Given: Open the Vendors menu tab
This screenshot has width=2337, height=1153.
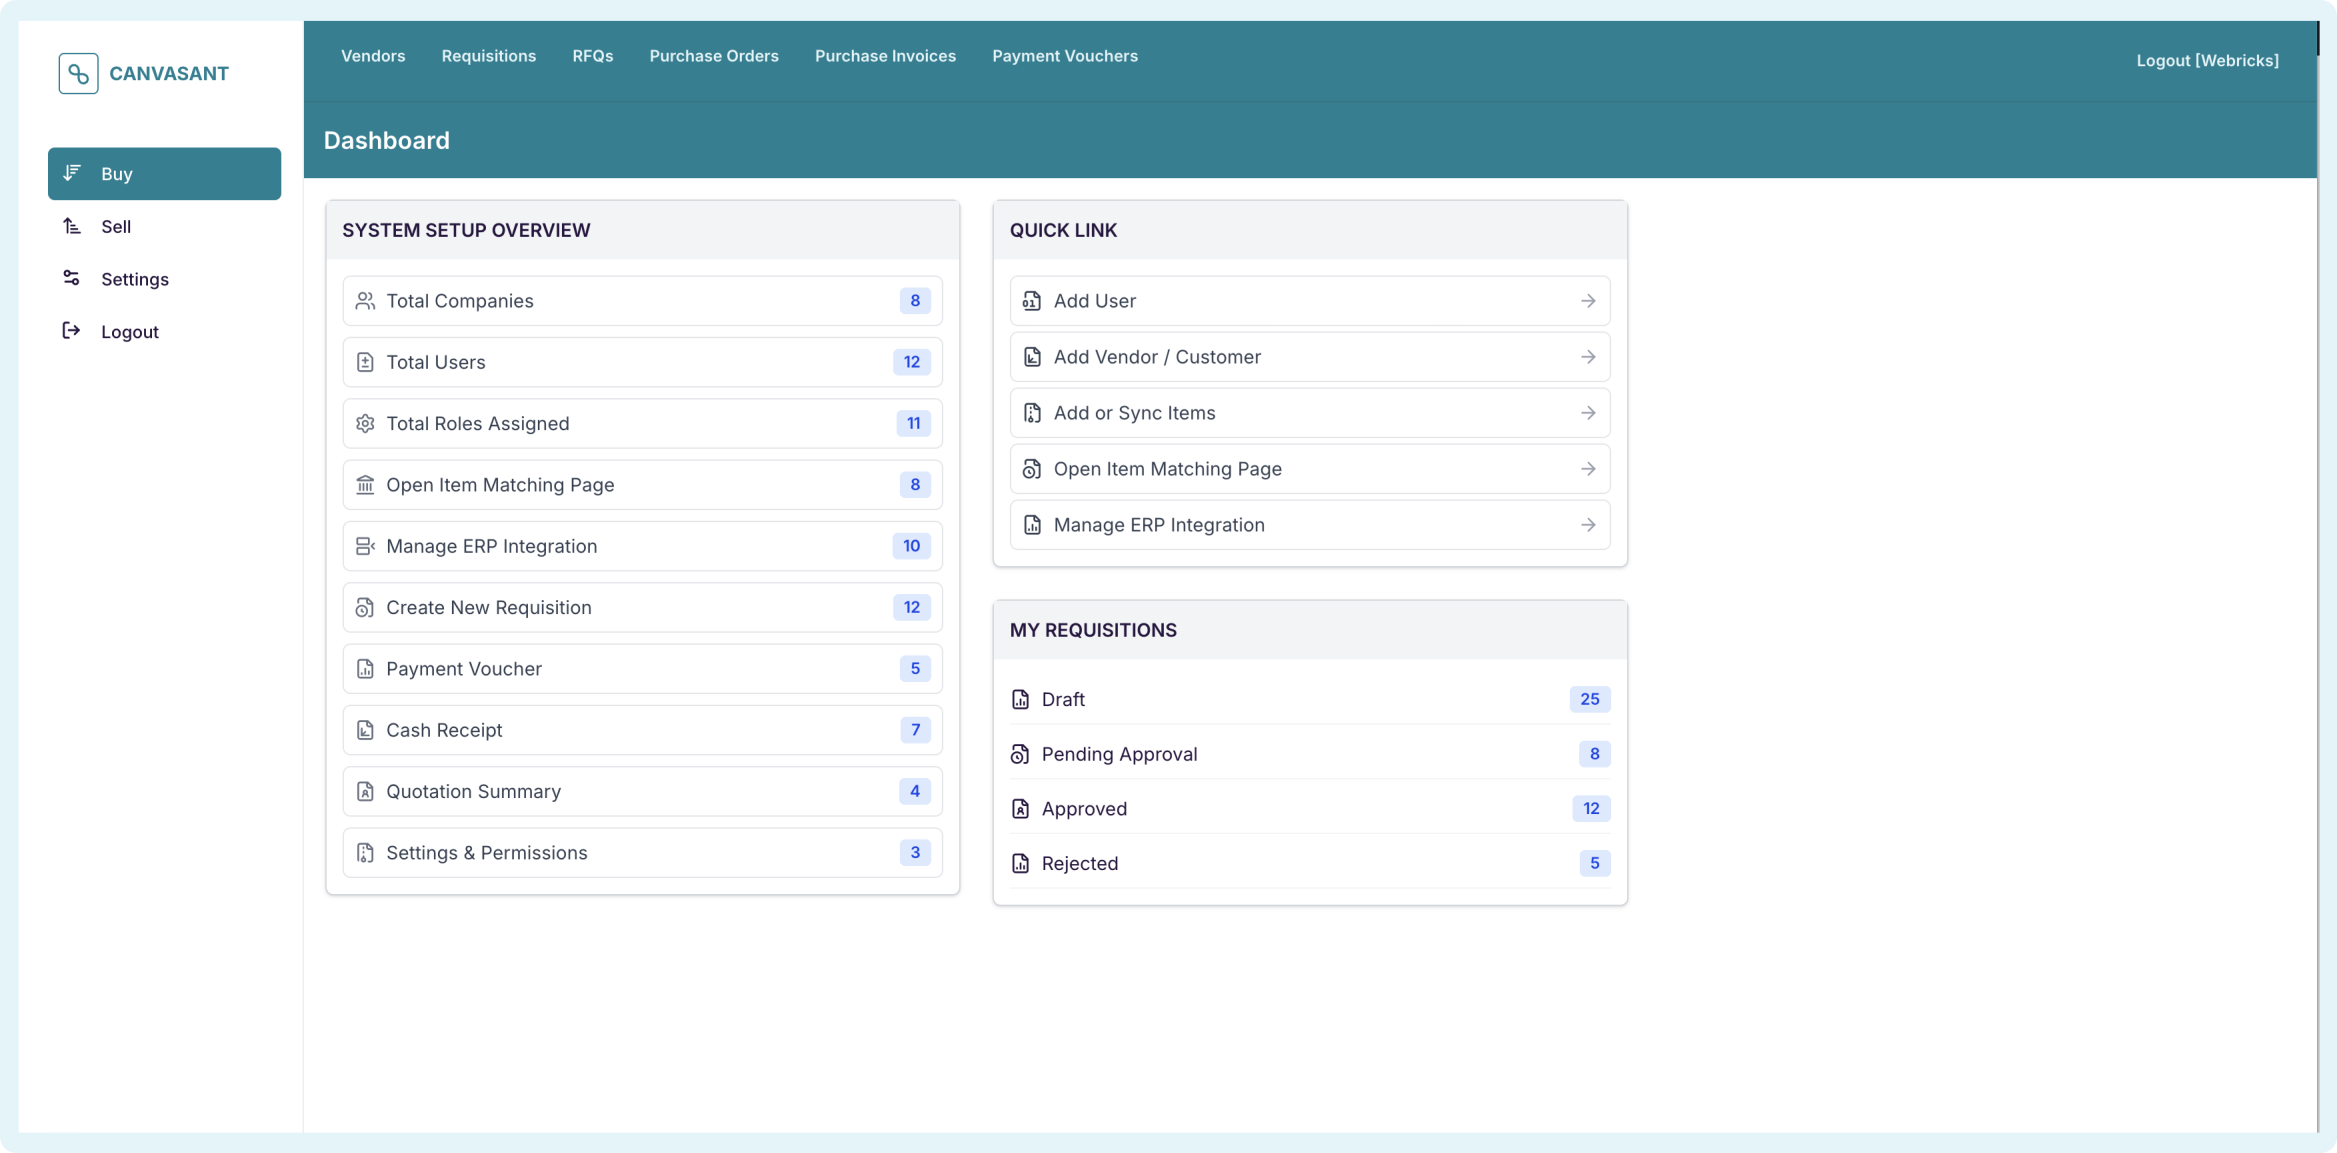Looking at the screenshot, I should [373, 56].
